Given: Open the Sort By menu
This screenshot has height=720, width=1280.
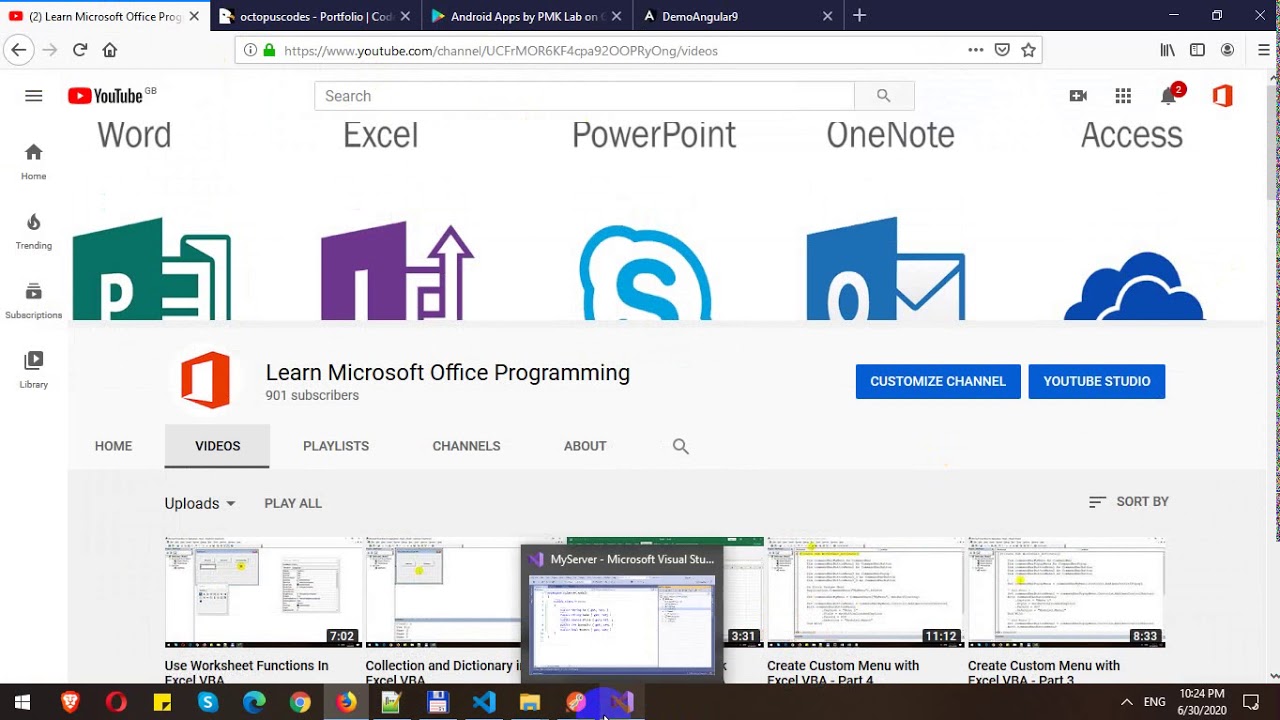Looking at the screenshot, I should tap(1128, 502).
